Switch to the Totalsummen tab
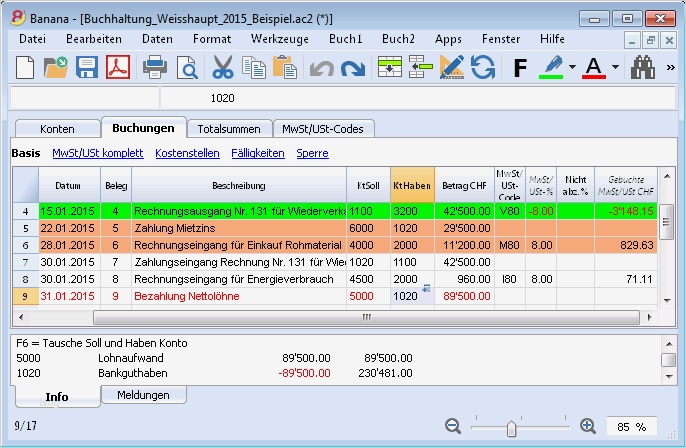The image size is (686, 448). click(x=229, y=129)
